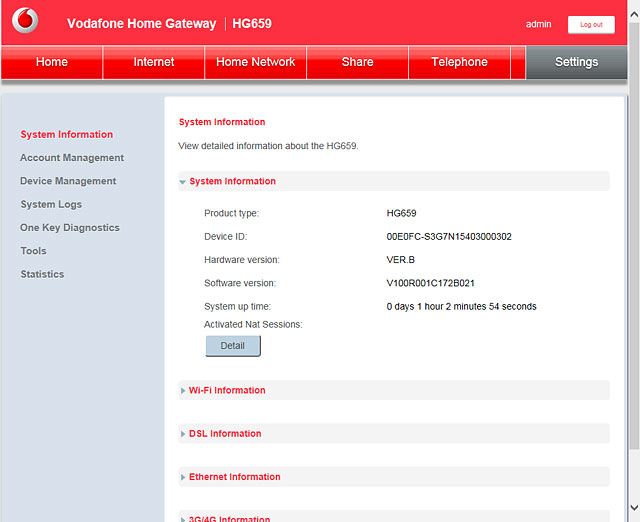The height and width of the screenshot is (522, 640).
Task: Open Statistics in sidebar
Action: click(x=42, y=274)
